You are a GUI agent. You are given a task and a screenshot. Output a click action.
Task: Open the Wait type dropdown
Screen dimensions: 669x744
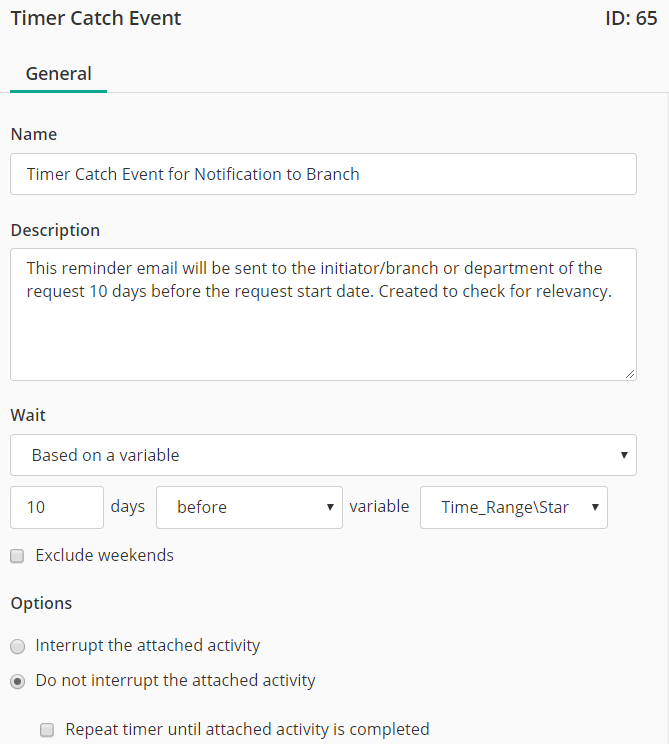pyautogui.click(x=323, y=455)
